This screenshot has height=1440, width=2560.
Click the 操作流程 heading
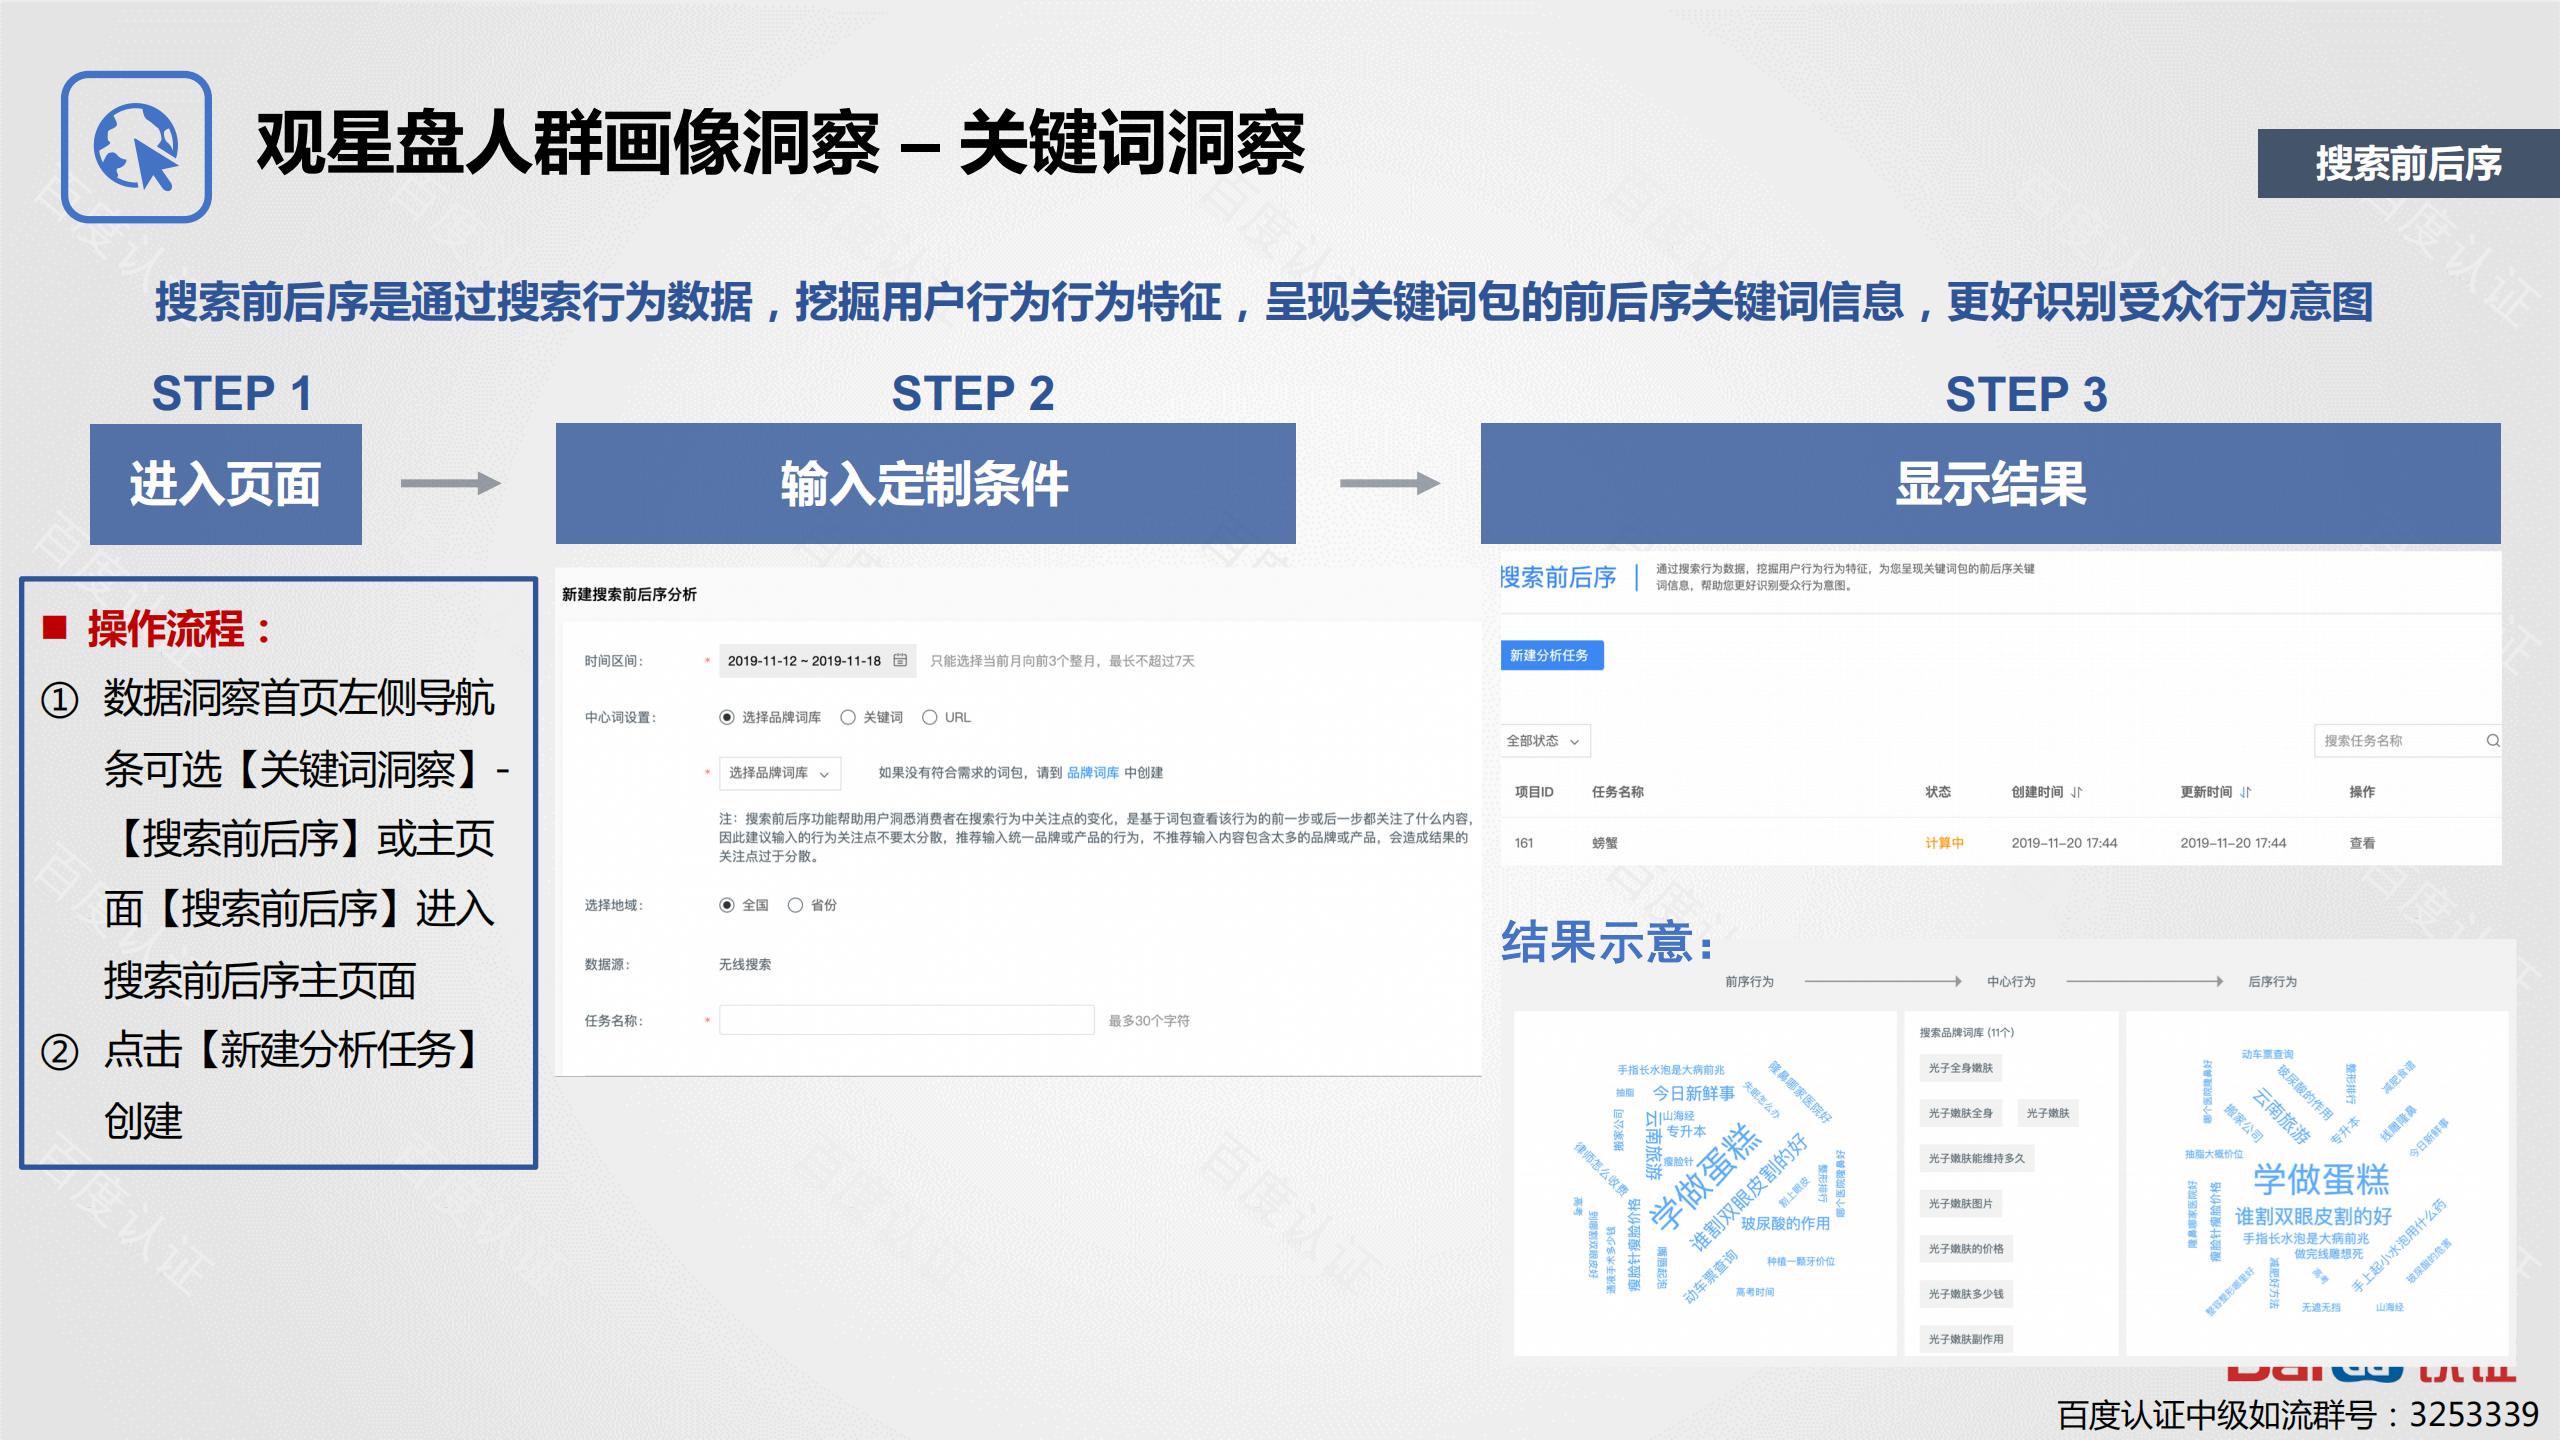179,629
